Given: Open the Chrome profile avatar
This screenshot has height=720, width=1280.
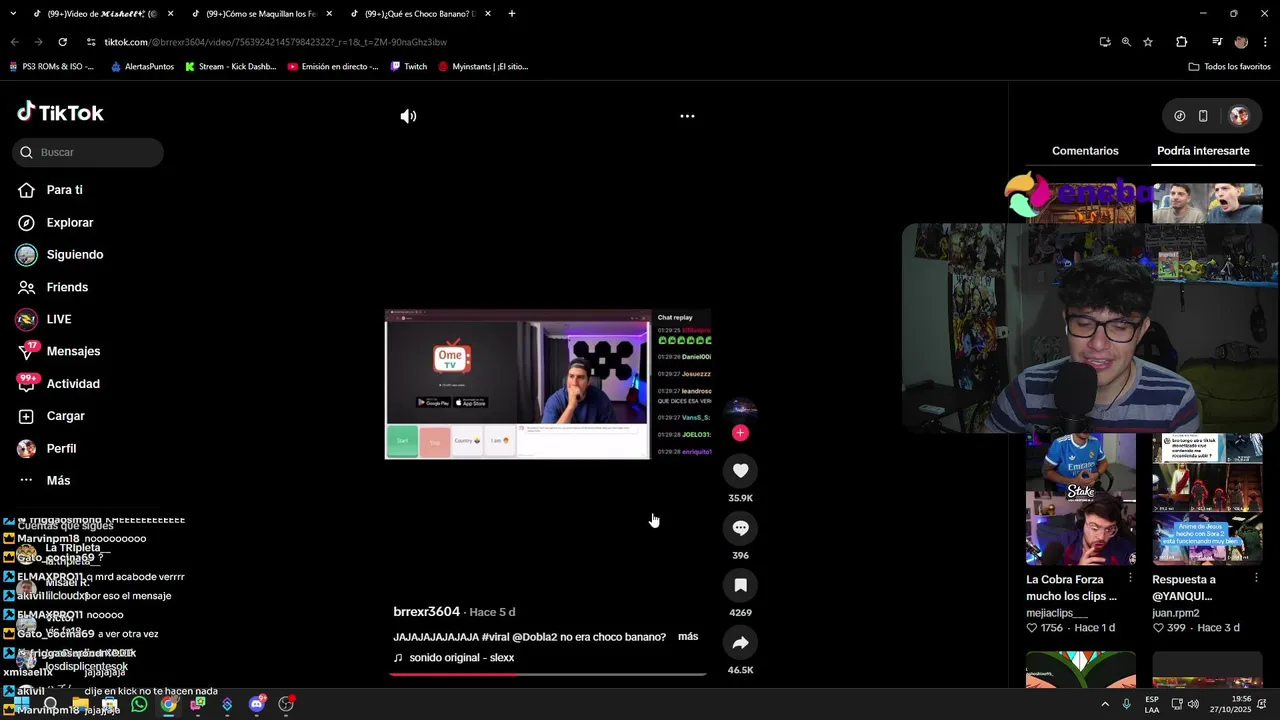Looking at the screenshot, I should click(x=1241, y=42).
